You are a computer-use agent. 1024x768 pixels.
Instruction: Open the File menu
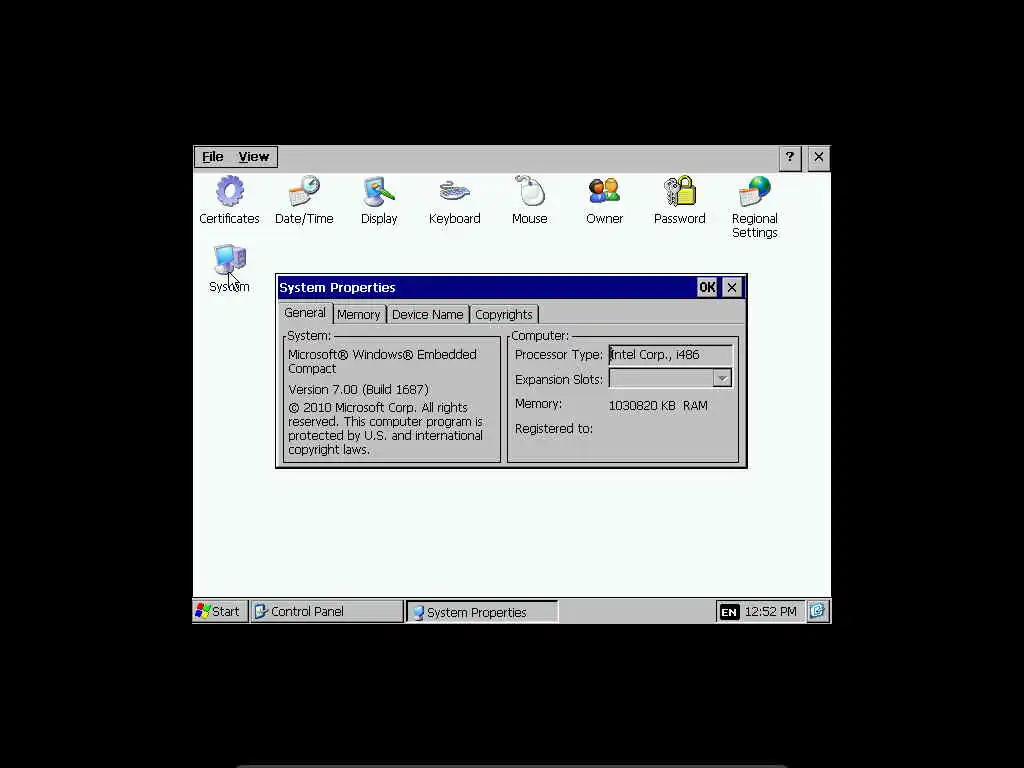coord(212,157)
